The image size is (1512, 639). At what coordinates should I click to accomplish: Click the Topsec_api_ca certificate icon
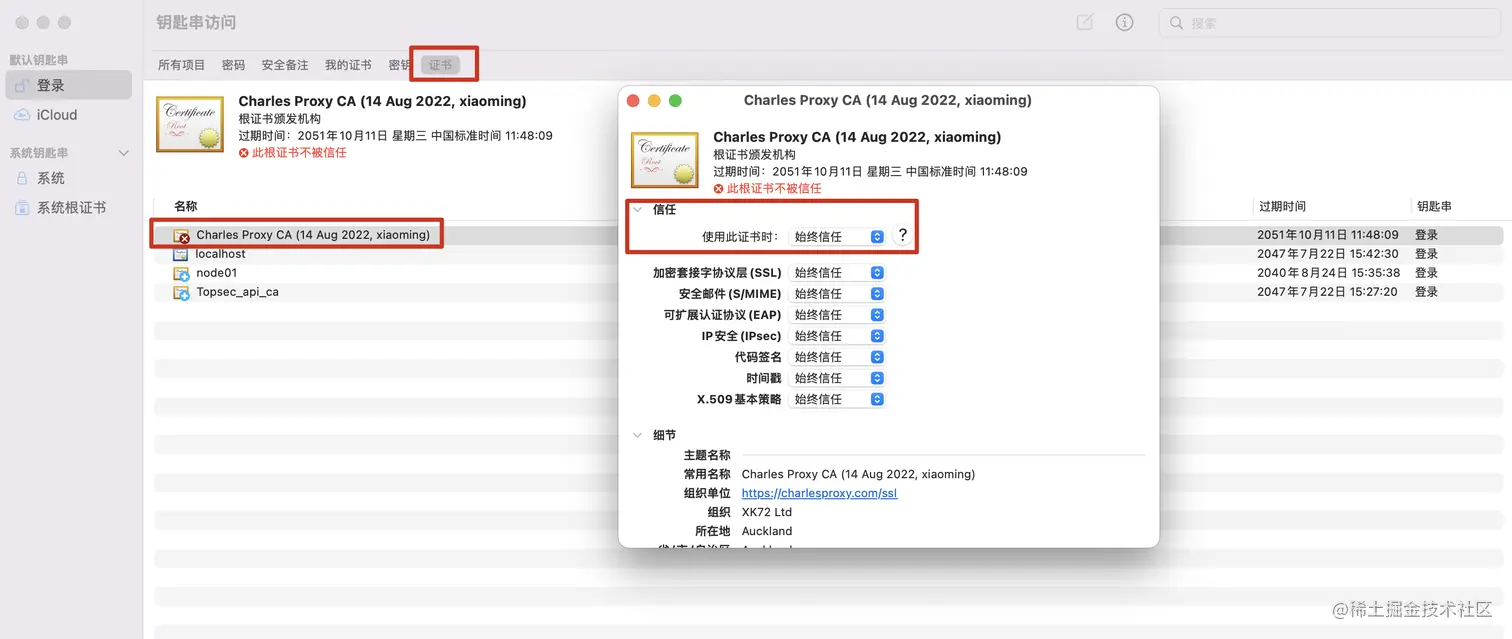(181, 292)
